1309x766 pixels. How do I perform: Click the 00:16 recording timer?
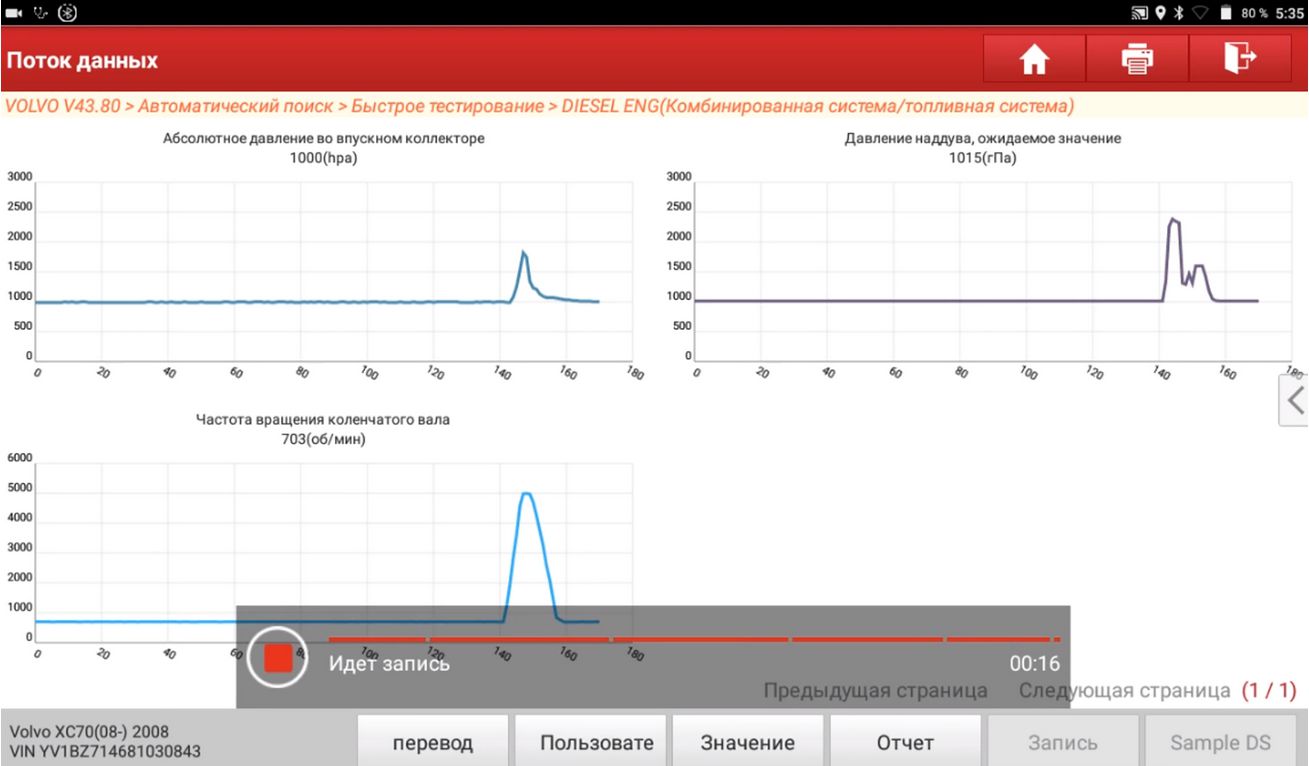click(x=1034, y=663)
